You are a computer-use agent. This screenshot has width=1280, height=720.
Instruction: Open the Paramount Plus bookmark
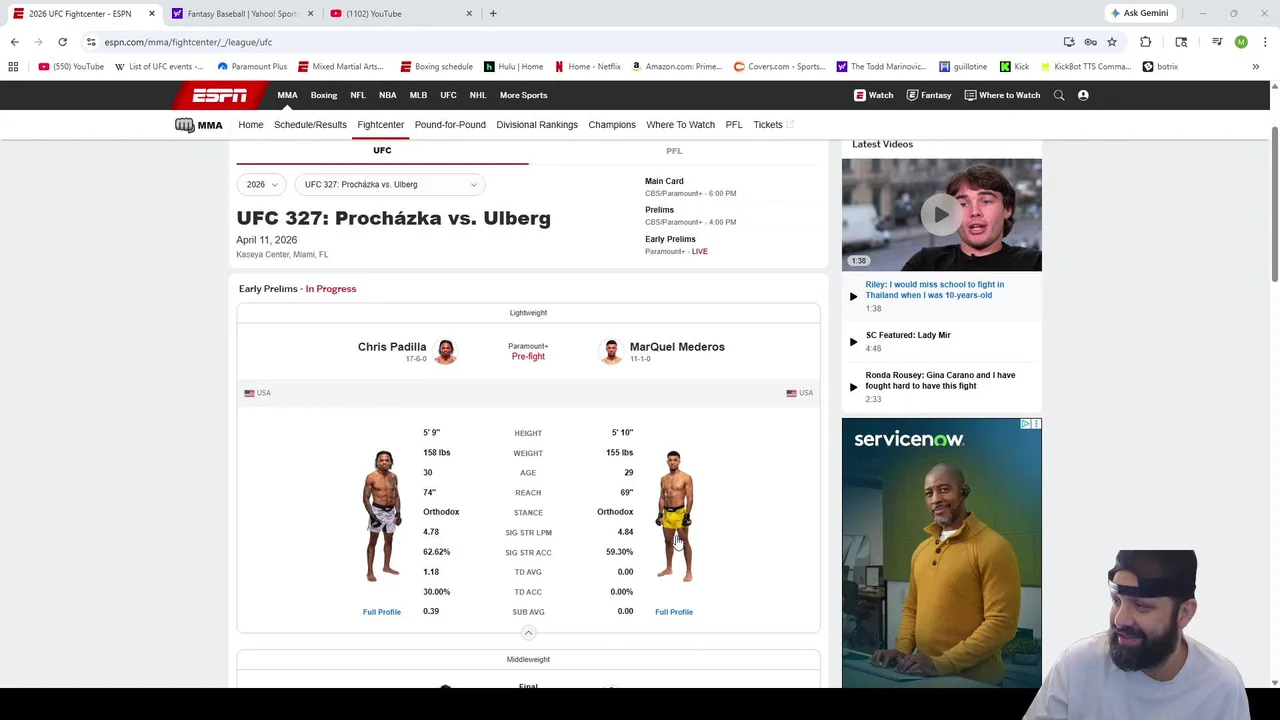[252, 66]
